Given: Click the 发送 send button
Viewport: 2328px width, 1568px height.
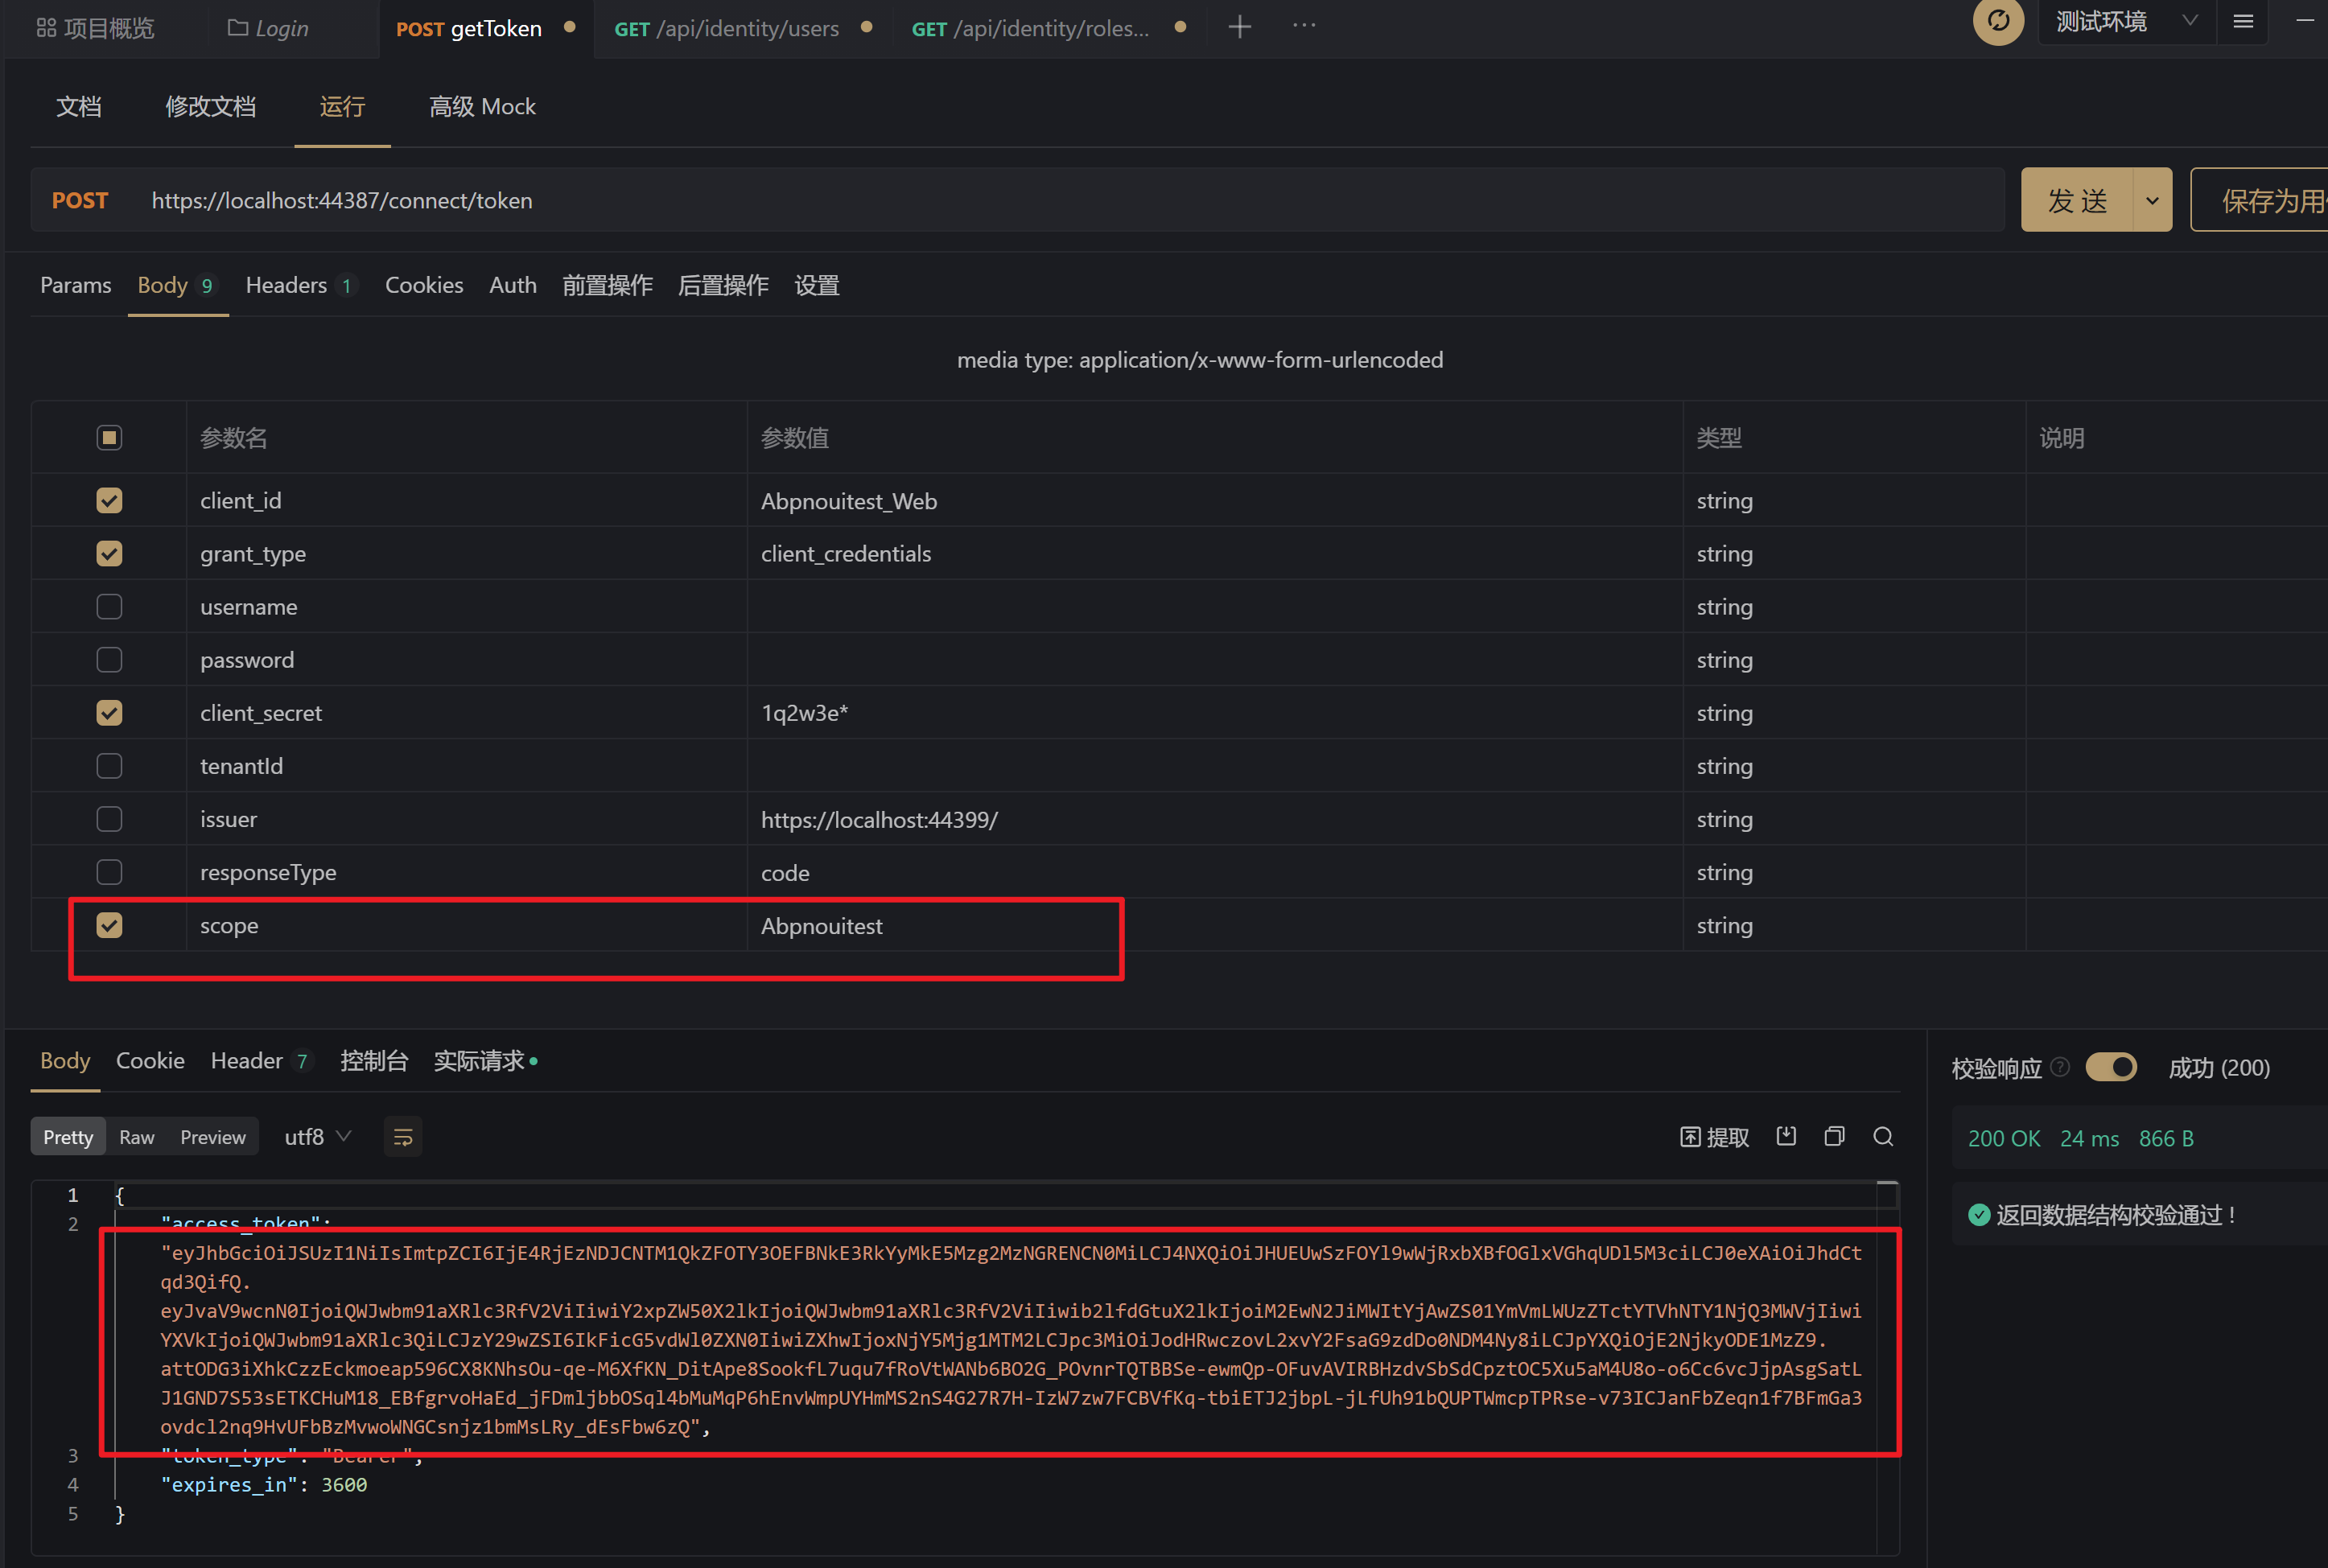Looking at the screenshot, I should pyautogui.click(x=2078, y=199).
